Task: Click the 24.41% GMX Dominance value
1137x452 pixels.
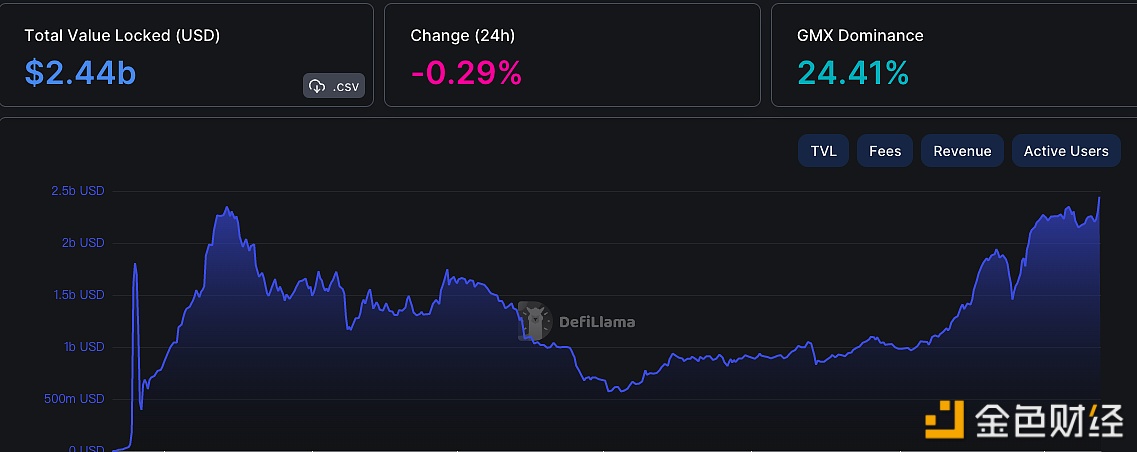Action: (x=853, y=72)
